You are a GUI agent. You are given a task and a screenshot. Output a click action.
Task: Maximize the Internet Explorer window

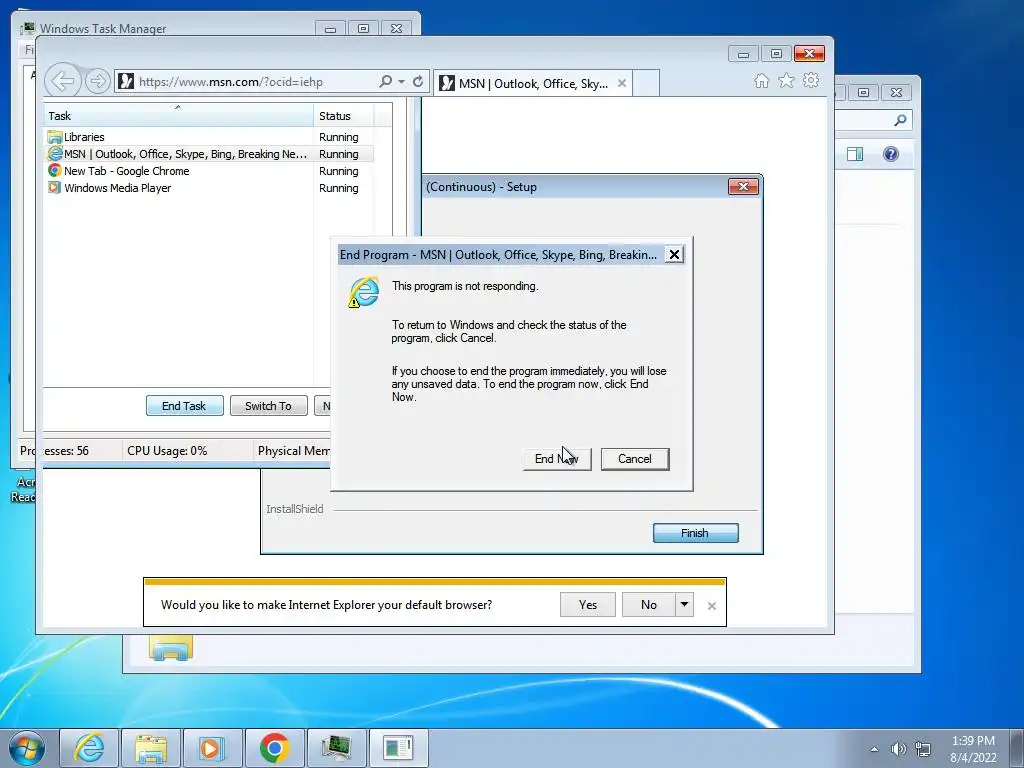(x=776, y=54)
